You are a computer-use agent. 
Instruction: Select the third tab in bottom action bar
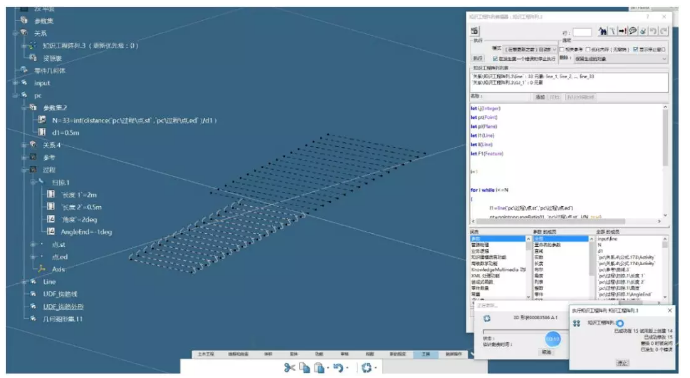[268, 354]
